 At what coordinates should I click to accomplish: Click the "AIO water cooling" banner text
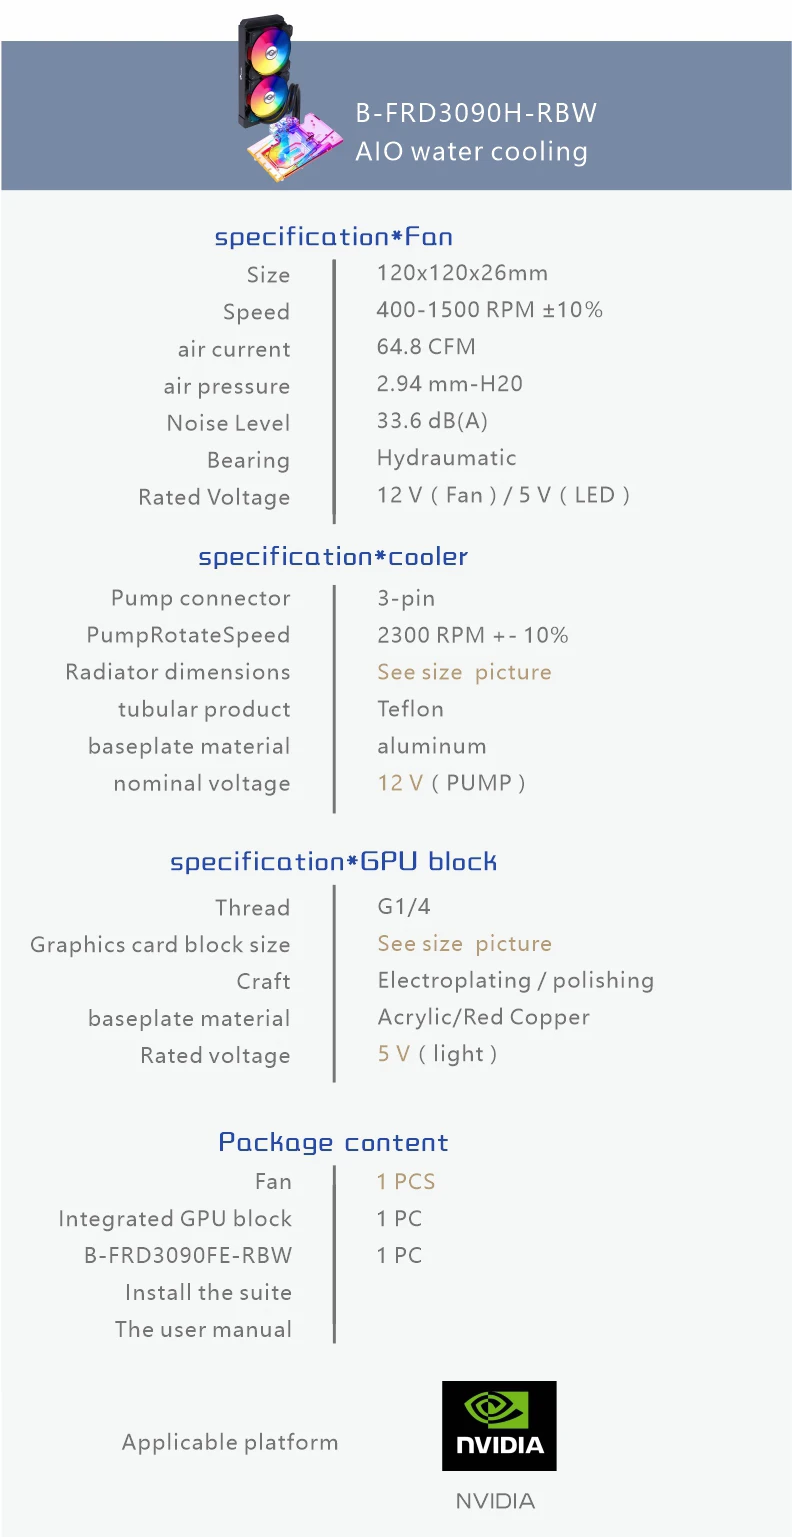pyautogui.click(x=471, y=152)
